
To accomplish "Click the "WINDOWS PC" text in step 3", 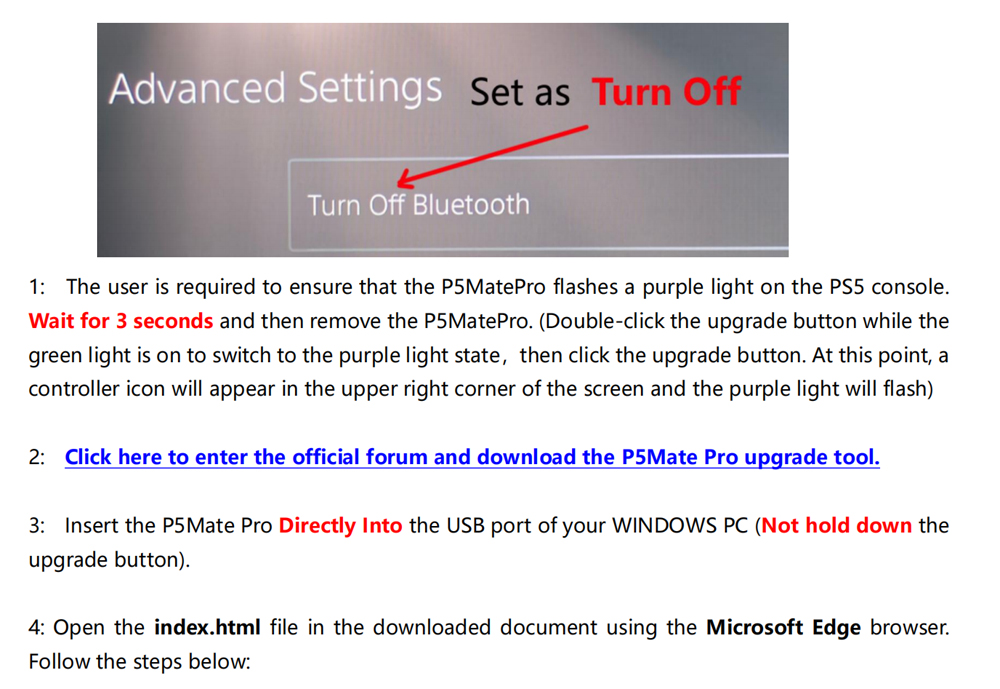I will [x=680, y=526].
